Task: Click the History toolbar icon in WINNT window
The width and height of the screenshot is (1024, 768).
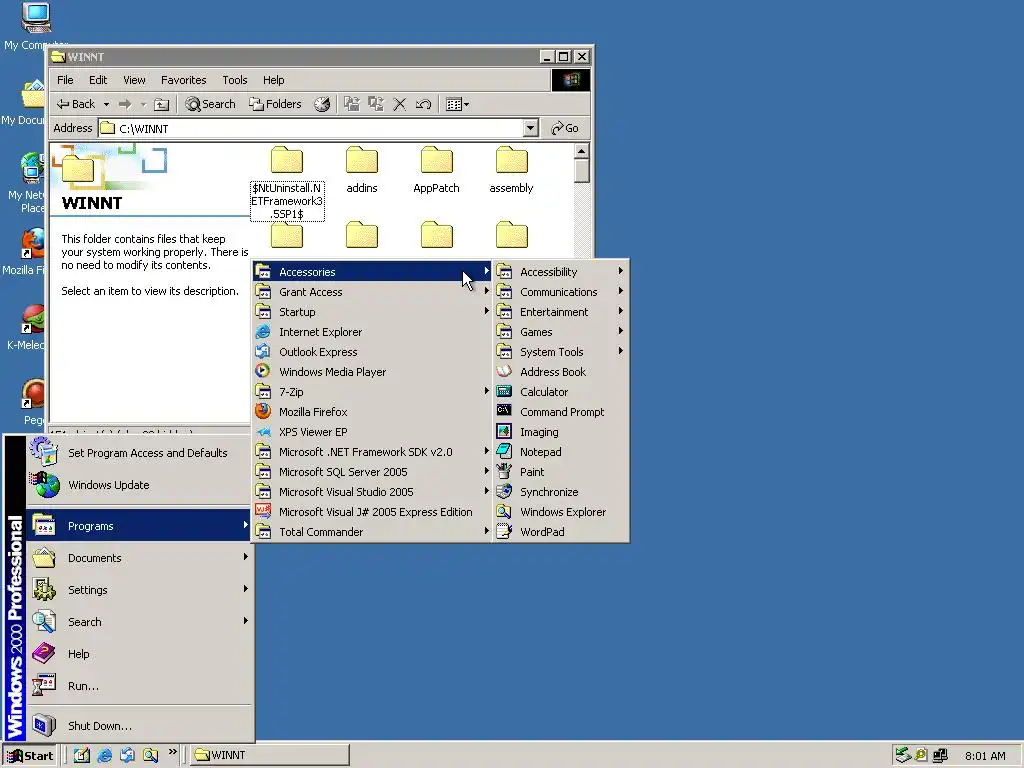Action: pyautogui.click(x=322, y=104)
